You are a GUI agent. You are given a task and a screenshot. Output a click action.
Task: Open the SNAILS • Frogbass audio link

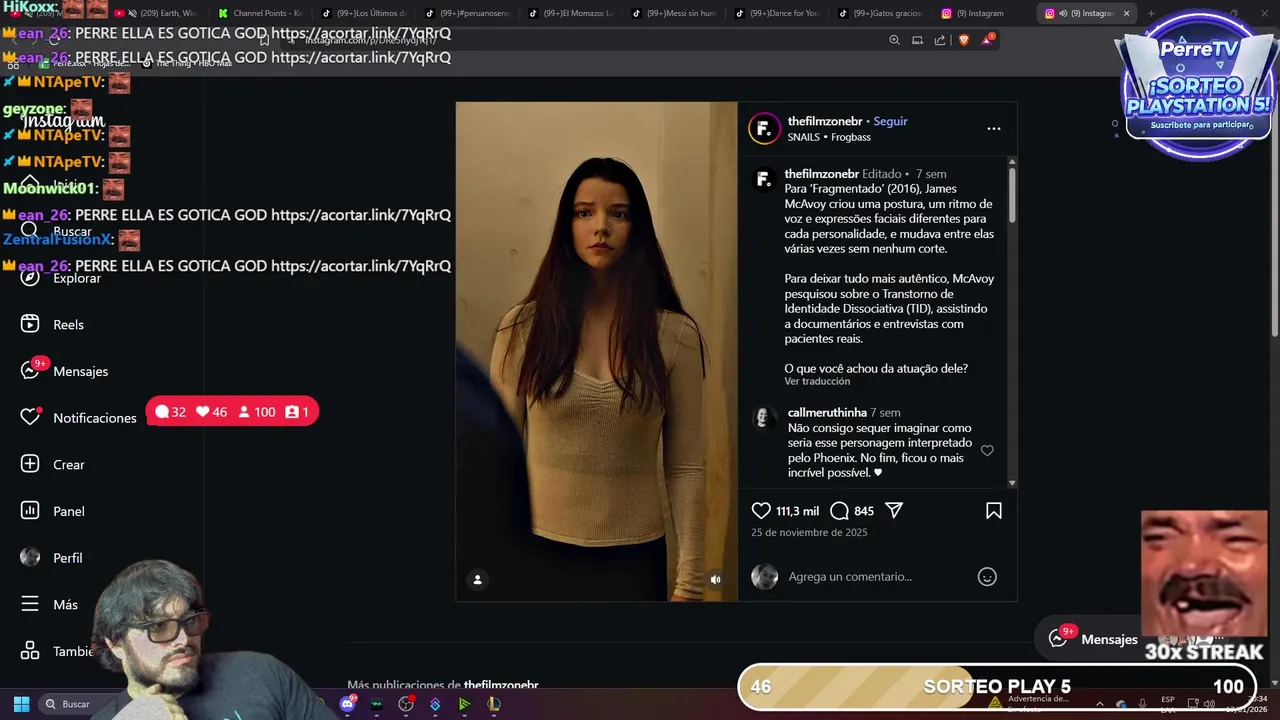829,137
